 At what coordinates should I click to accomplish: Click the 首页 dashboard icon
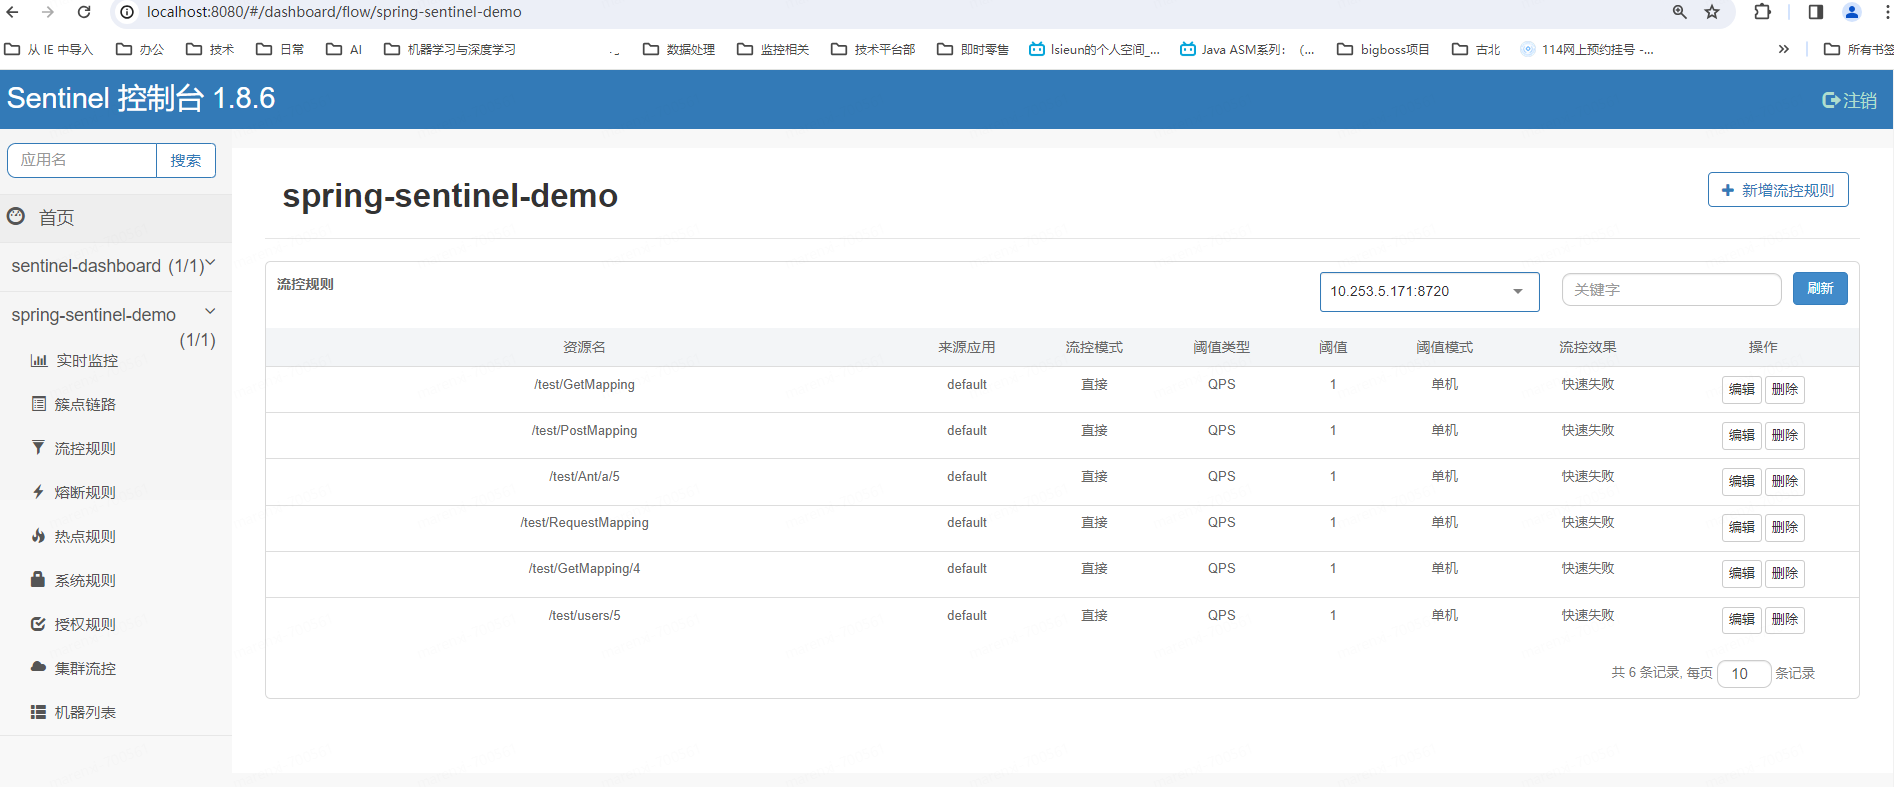[x=16, y=216]
